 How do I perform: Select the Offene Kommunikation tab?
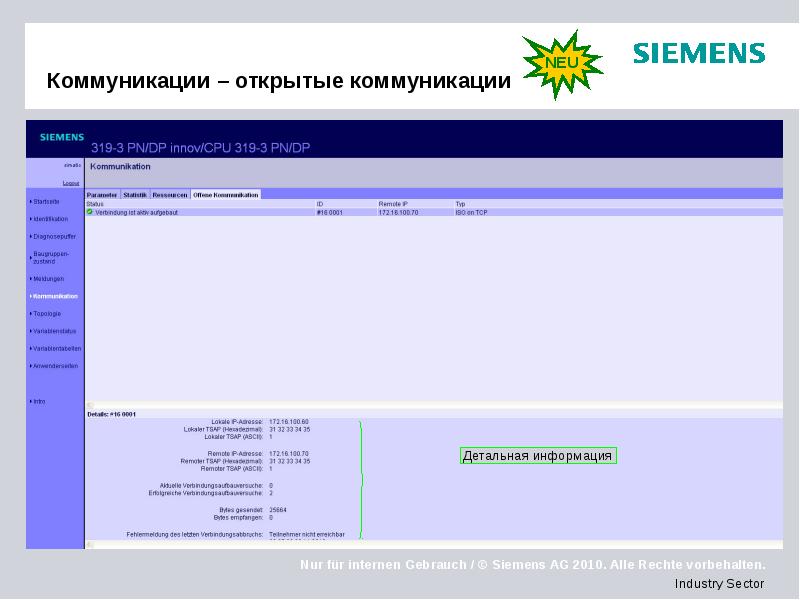[x=226, y=193]
